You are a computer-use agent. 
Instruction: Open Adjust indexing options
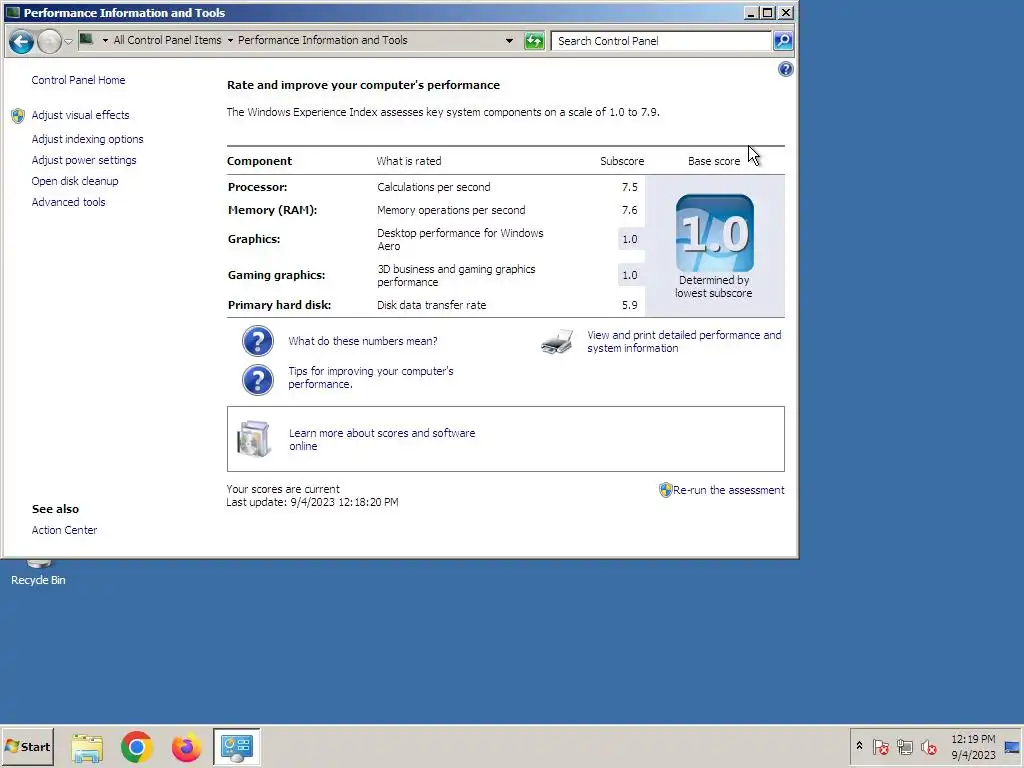tap(88, 139)
